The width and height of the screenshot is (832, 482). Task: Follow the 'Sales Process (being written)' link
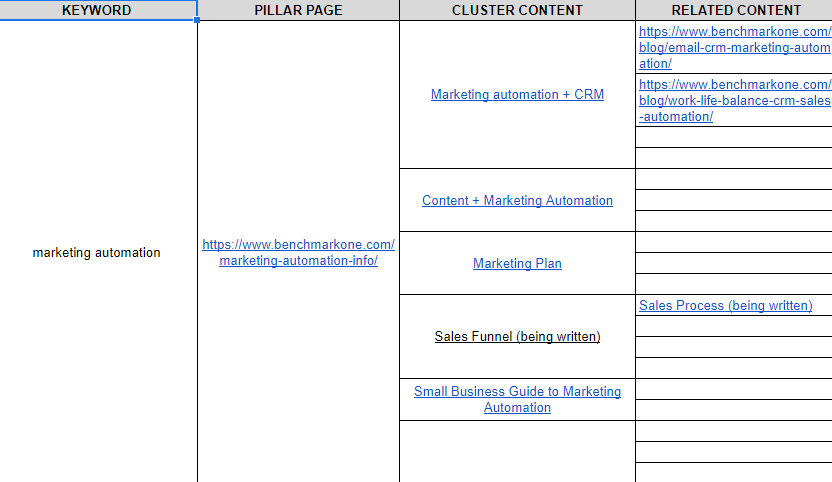(725, 306)
